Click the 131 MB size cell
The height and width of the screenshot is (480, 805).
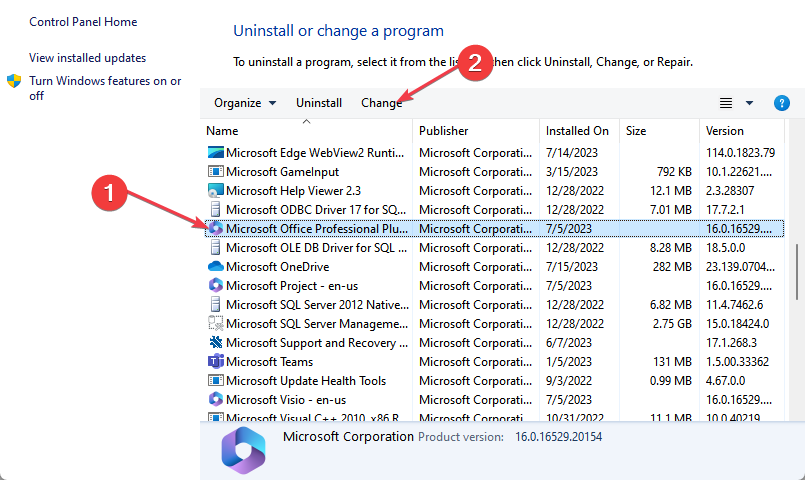pos(672,361)
